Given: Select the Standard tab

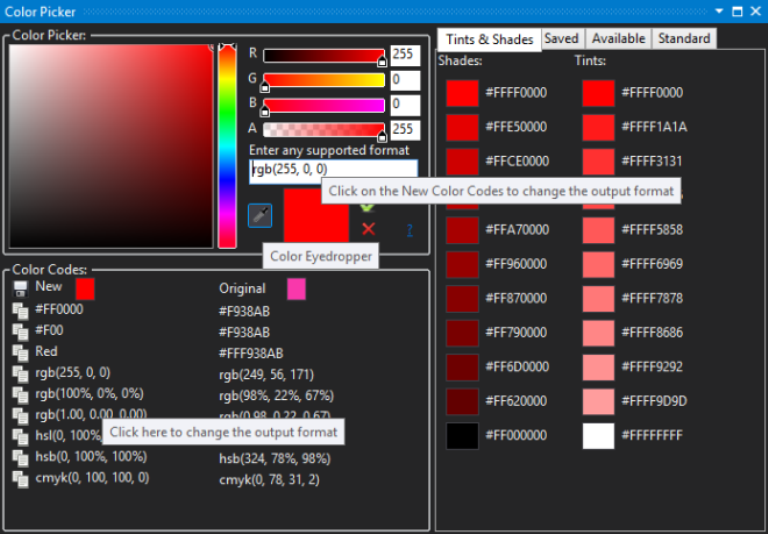Looking at the screenshot, I should pos(684,38).
